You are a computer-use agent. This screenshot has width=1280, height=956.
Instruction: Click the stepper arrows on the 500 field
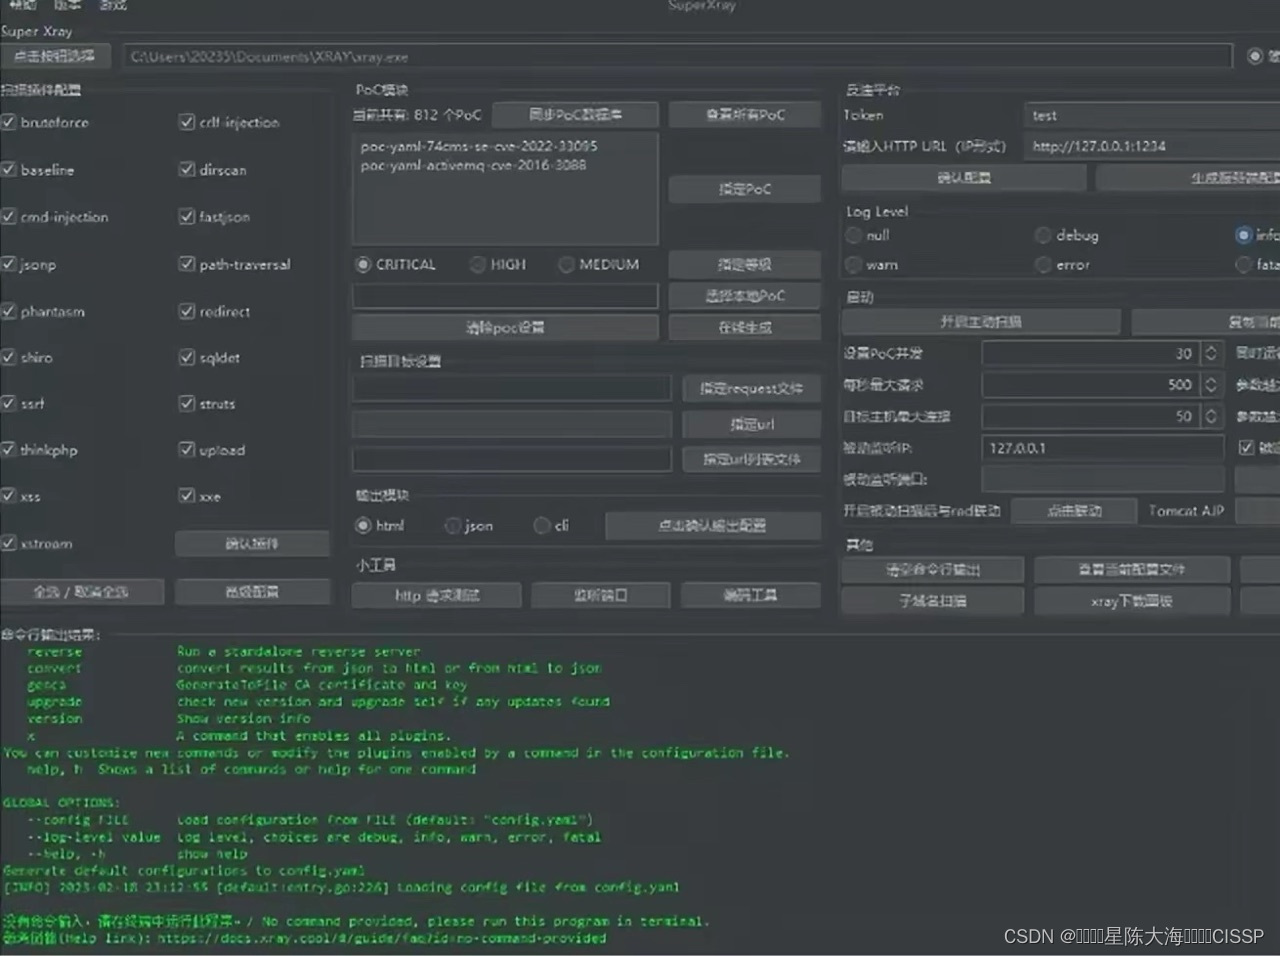click(x=1211, y=384)
